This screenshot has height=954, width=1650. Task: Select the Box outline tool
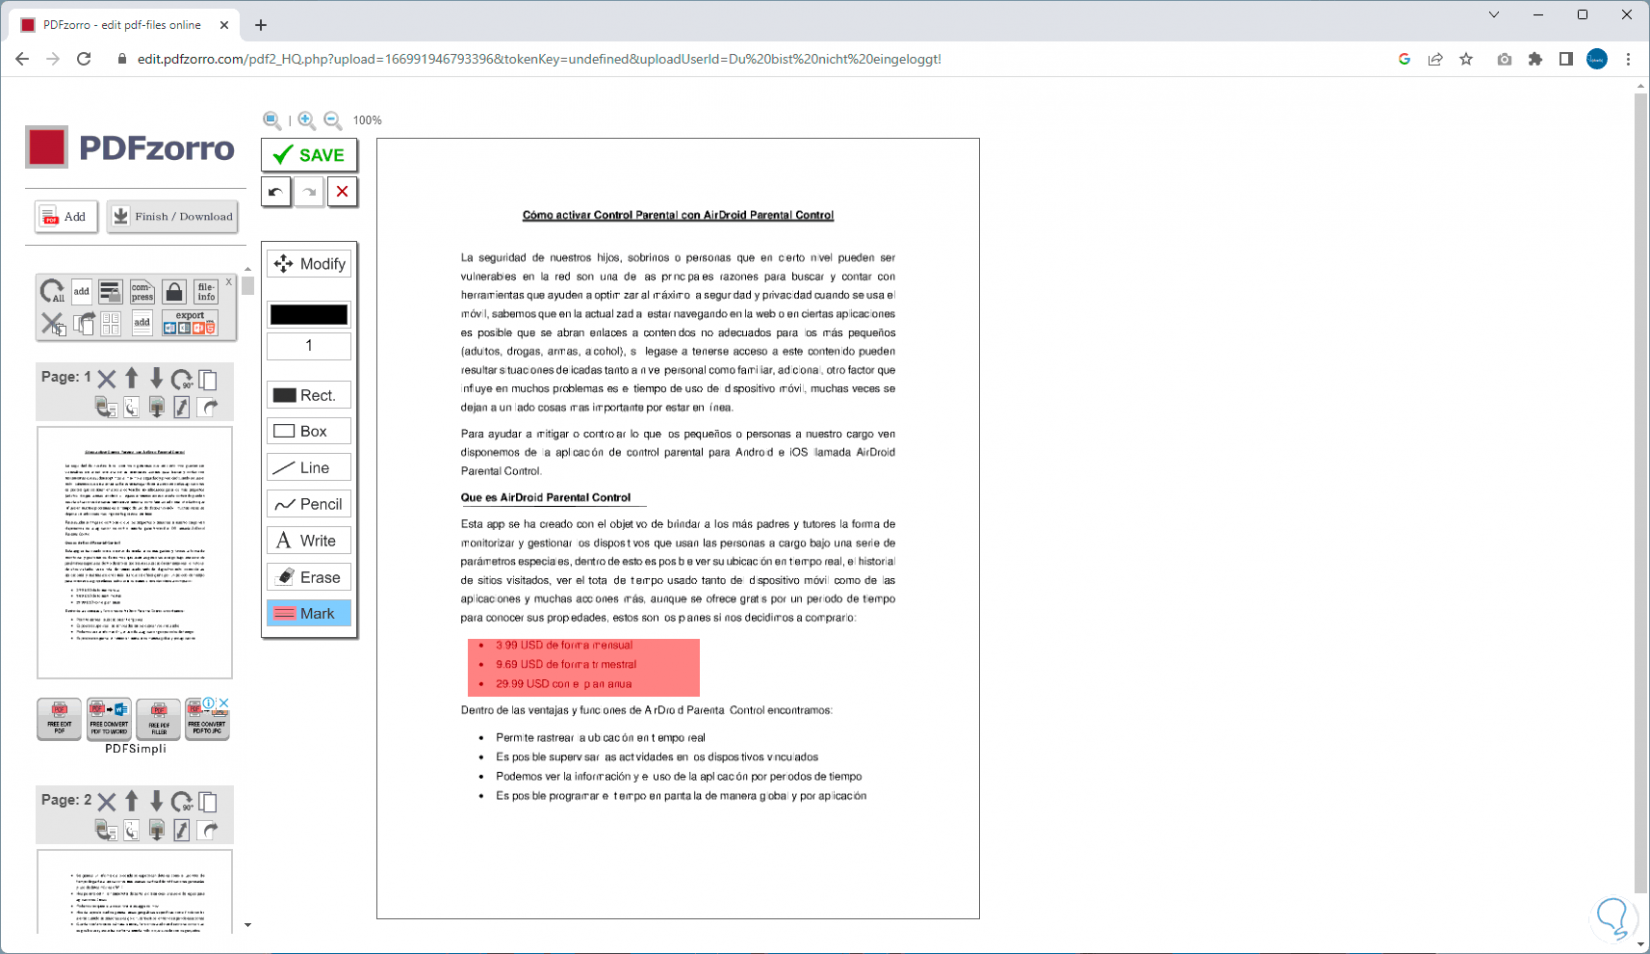click(309, 431)
